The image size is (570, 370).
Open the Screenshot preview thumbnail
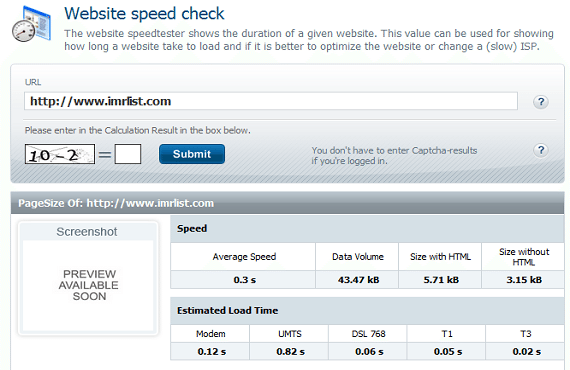(x=88, y=278)
